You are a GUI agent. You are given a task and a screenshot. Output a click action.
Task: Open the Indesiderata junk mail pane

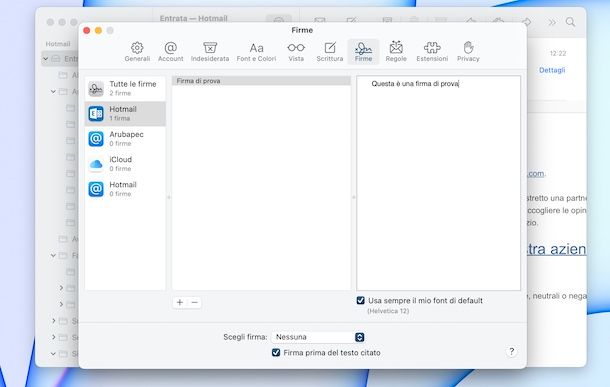coord(210,52)
